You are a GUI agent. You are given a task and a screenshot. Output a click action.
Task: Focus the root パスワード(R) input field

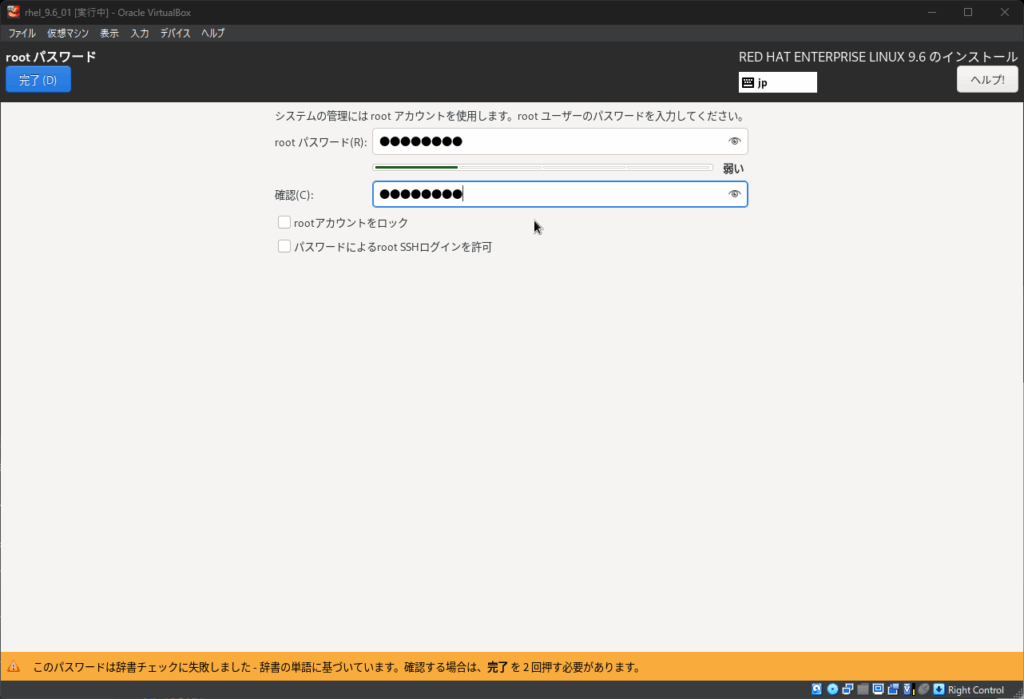tap(560, 141)
